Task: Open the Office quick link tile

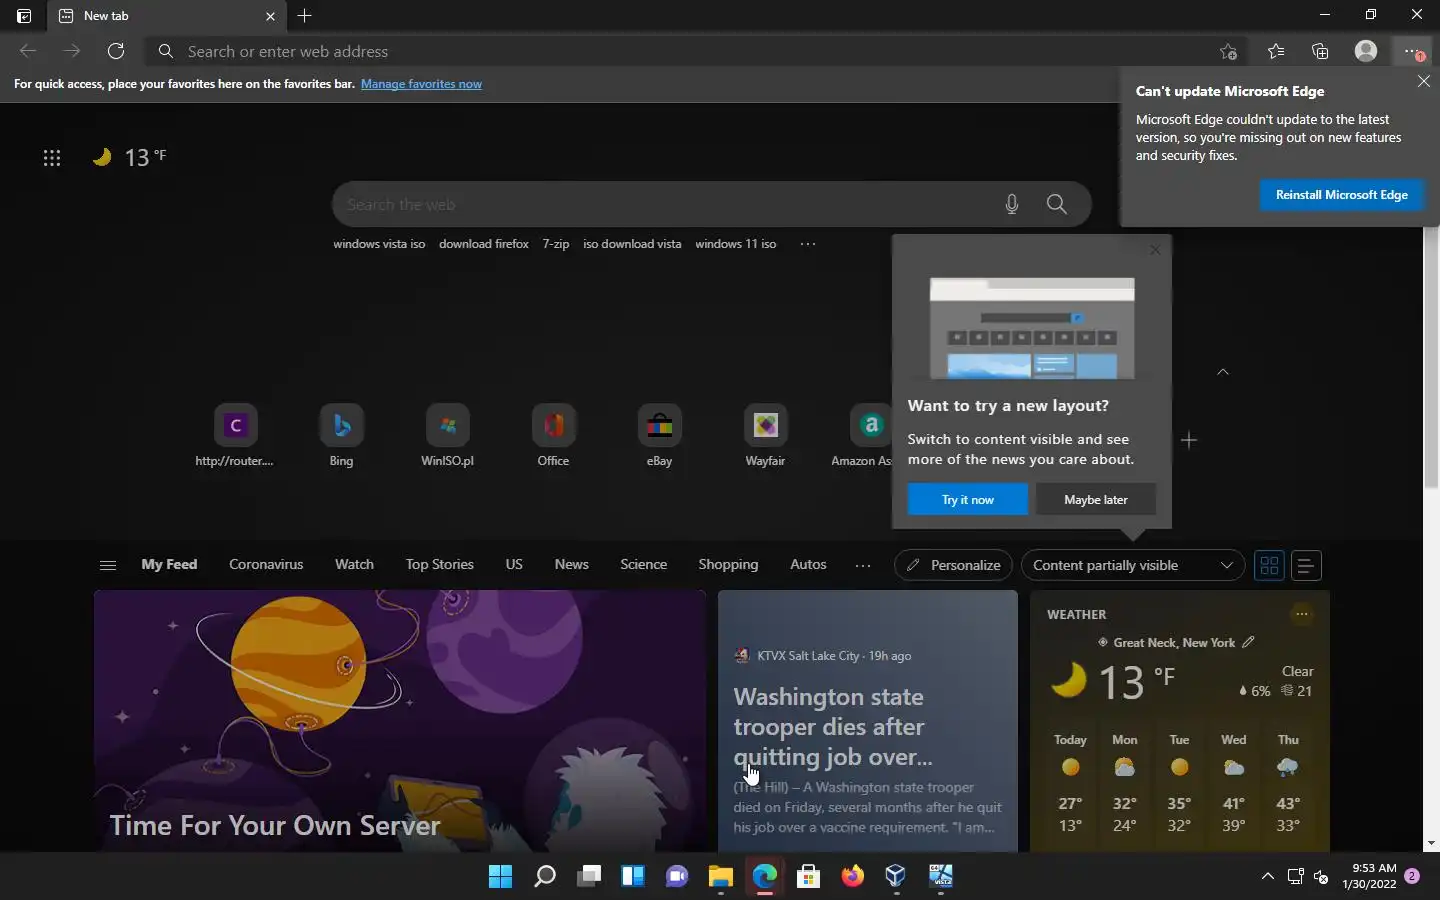Action: pos(553,436)
